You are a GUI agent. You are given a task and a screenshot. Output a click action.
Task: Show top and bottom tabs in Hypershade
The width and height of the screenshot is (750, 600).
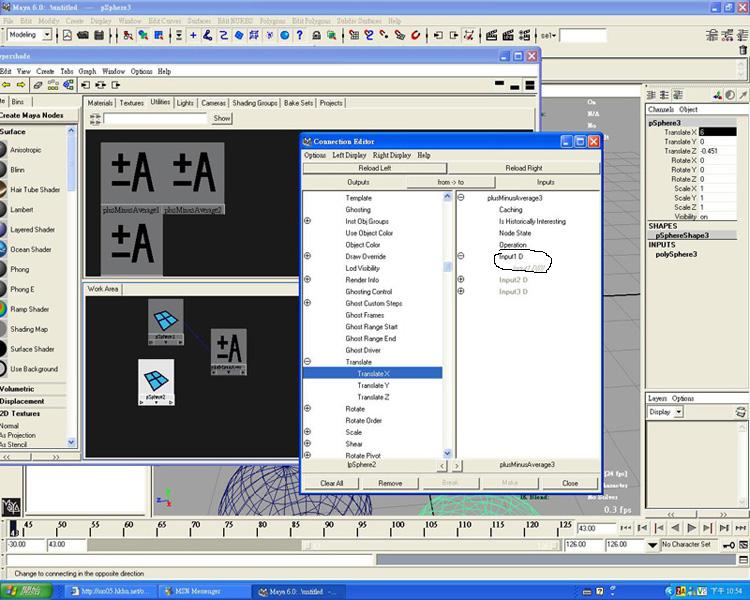[529, 85]
